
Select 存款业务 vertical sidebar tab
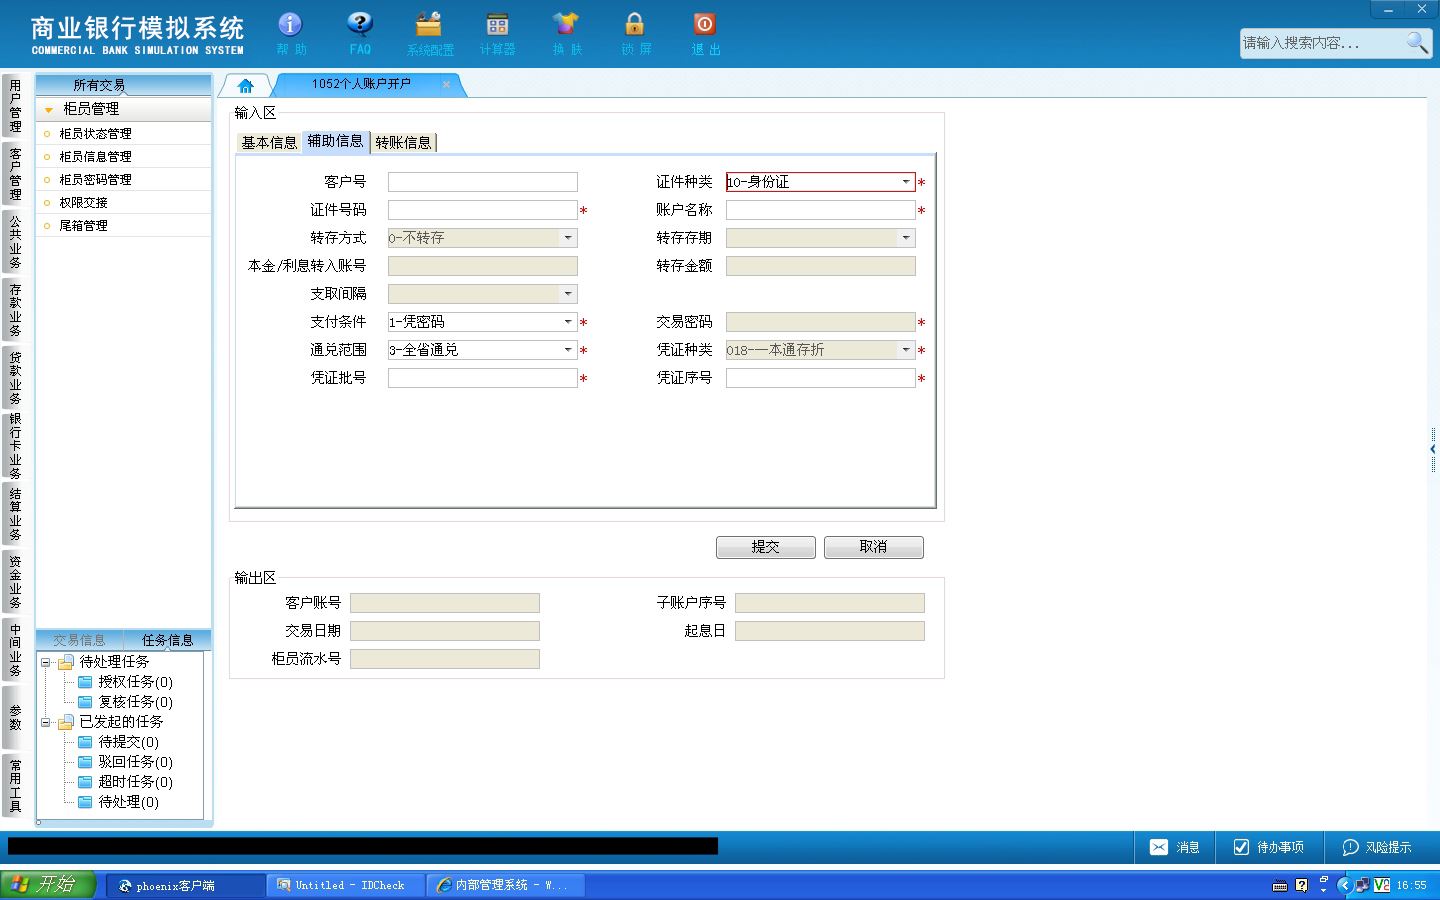click(14, 310)
